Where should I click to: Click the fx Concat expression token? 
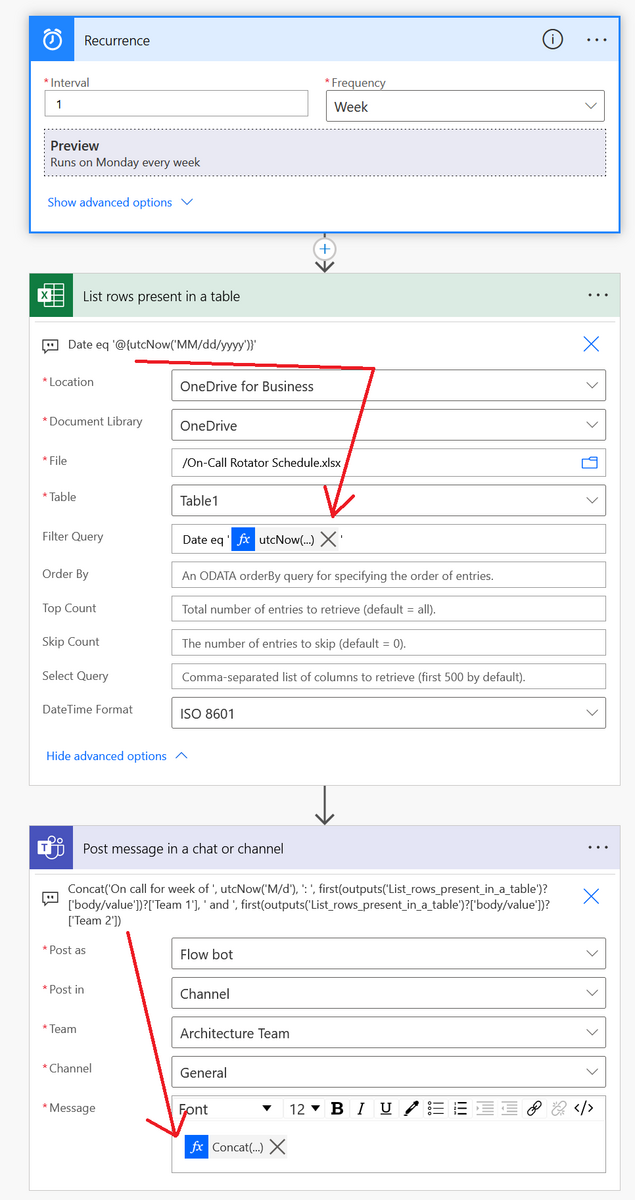pos(225,1147)
